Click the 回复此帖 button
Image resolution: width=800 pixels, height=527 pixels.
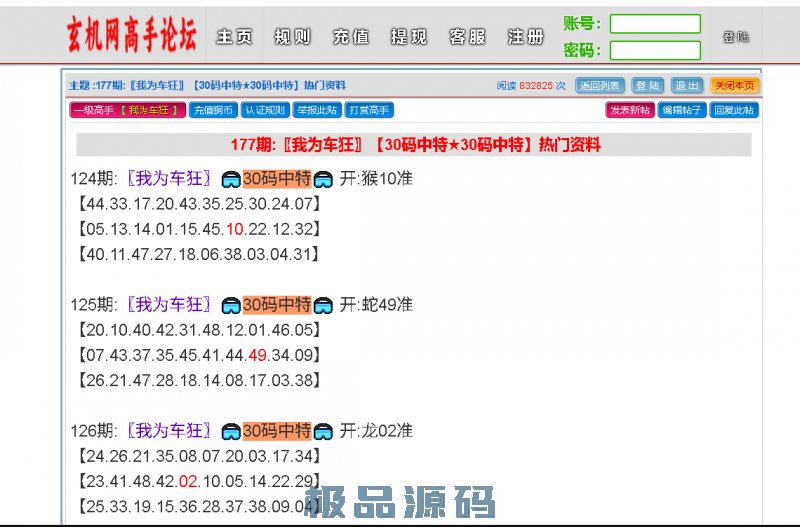(x=734, y=110)
